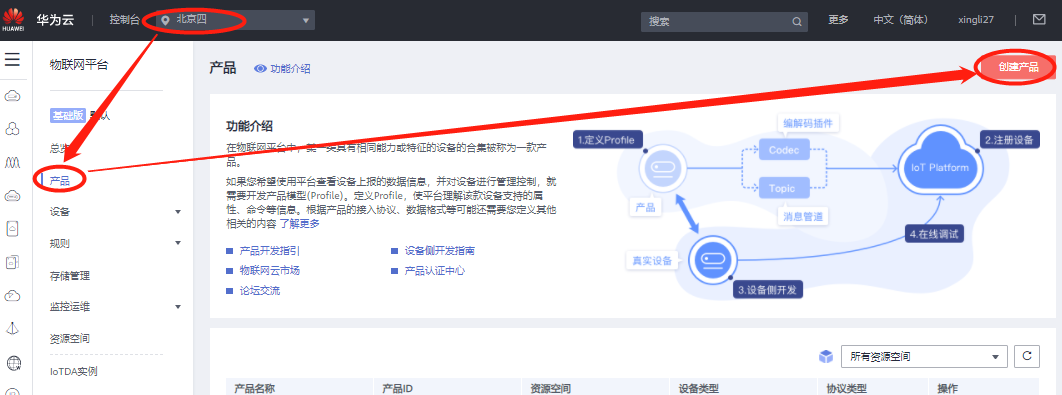1062x395 pixels.
Task: Open 论坛交流 link
Action: click(x=260, y=291)
